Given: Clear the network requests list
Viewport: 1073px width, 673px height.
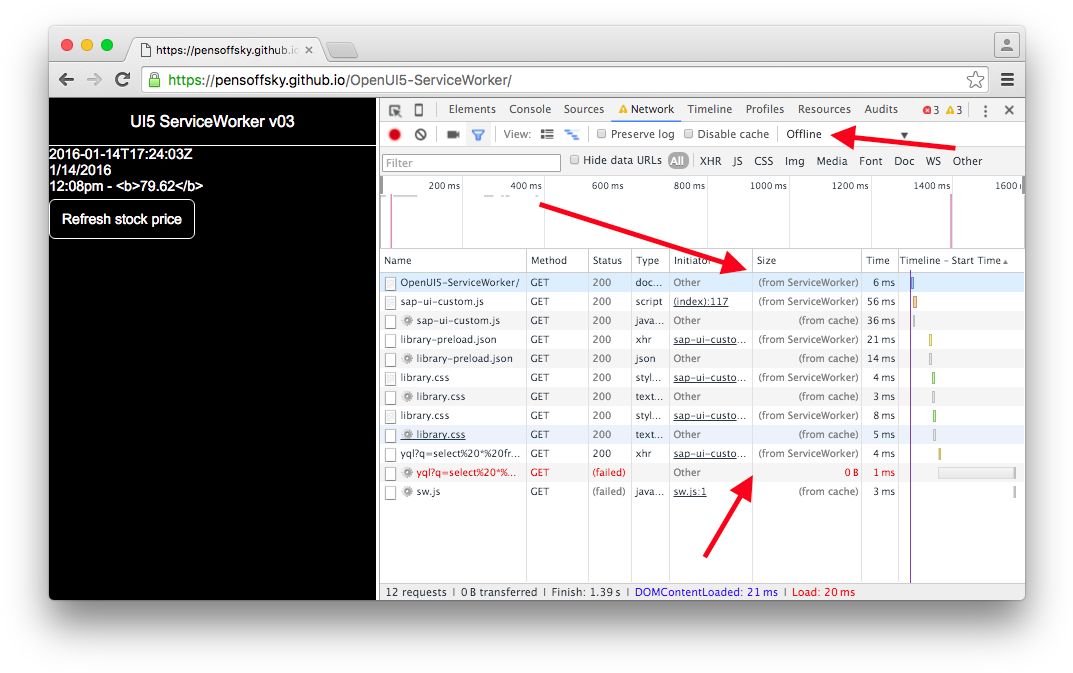Looking at the screenshot, I should tap(419, 134).
